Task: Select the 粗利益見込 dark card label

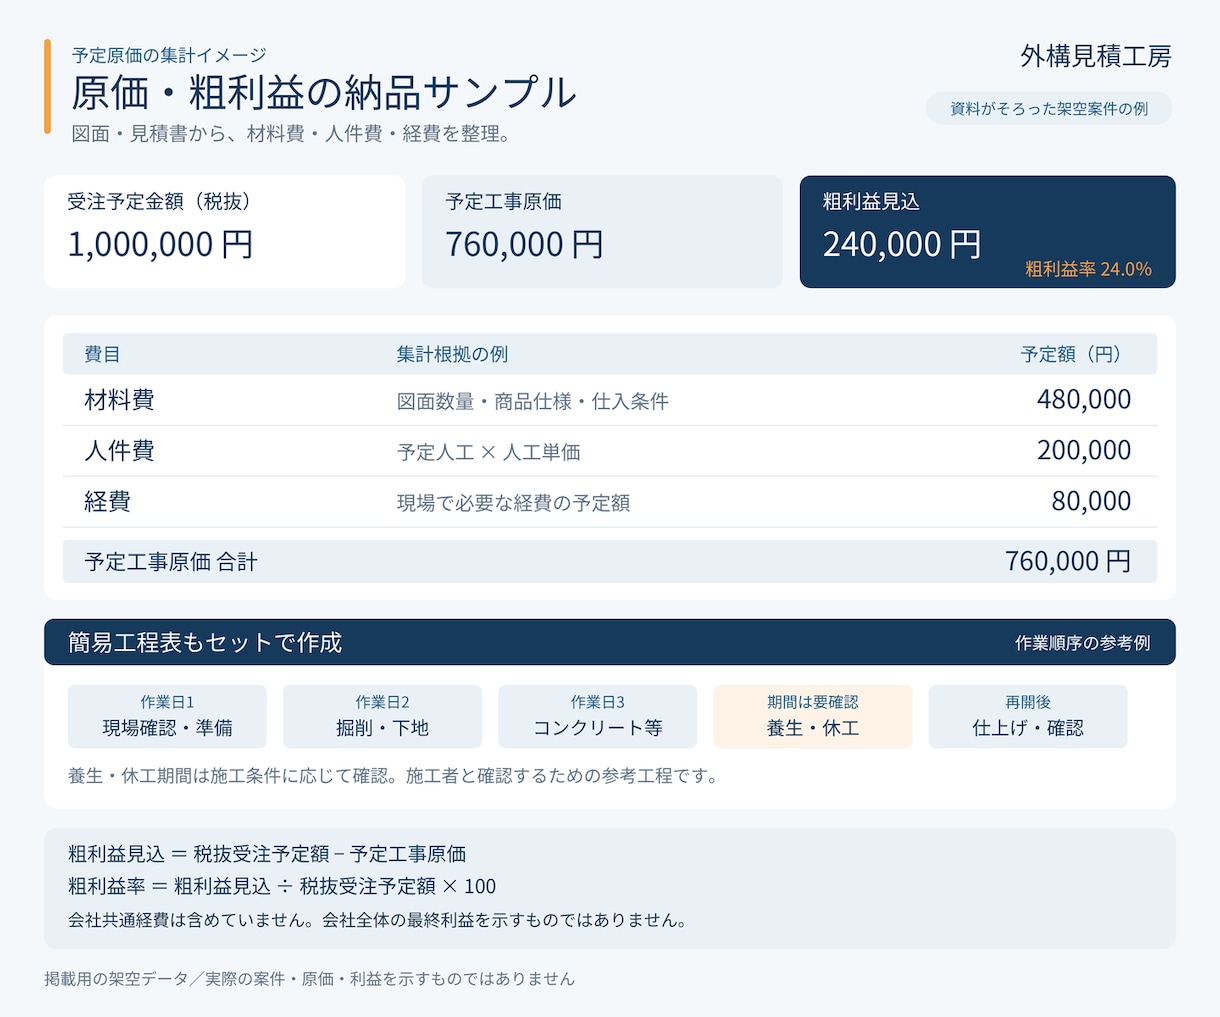Action: point(871,201)
